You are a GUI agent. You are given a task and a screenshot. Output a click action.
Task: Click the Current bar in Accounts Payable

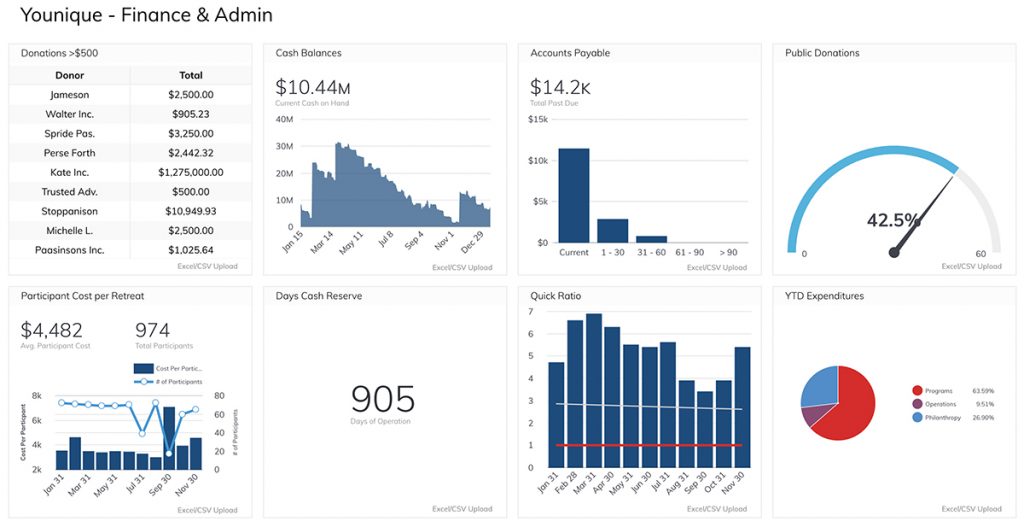[573, 195]
